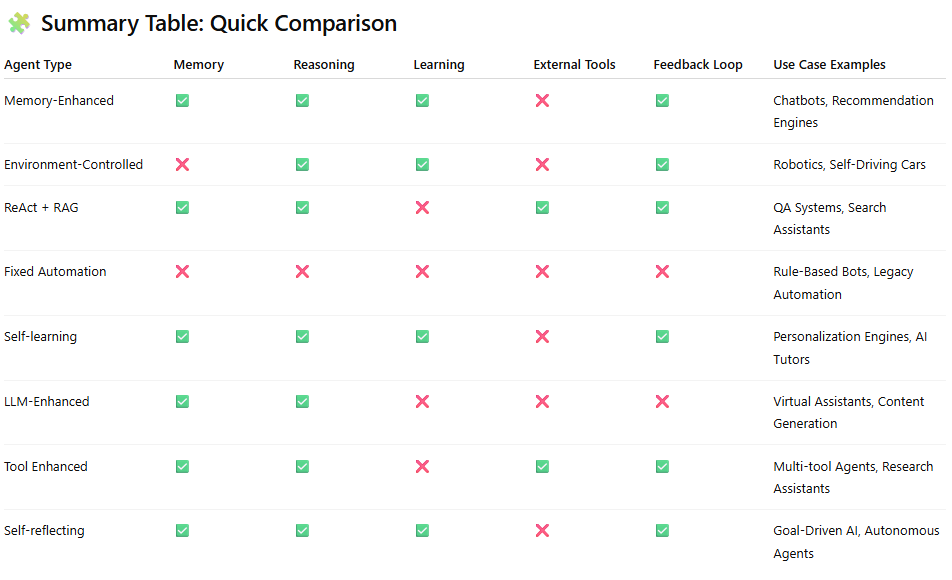Click the External Tools checkmark in ReAct + RAG row

coord(542,208)
